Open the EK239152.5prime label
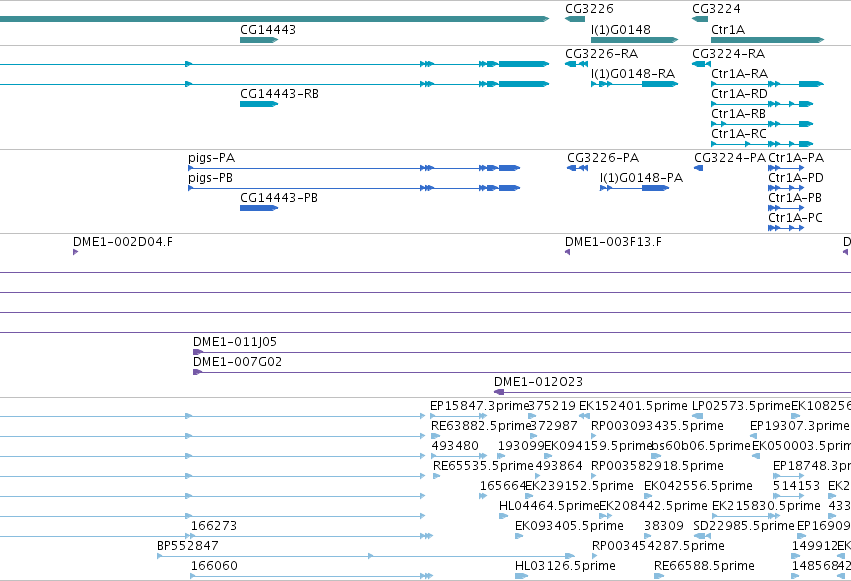The width and height of the screenshot is (851, 581). coord(580,486)
